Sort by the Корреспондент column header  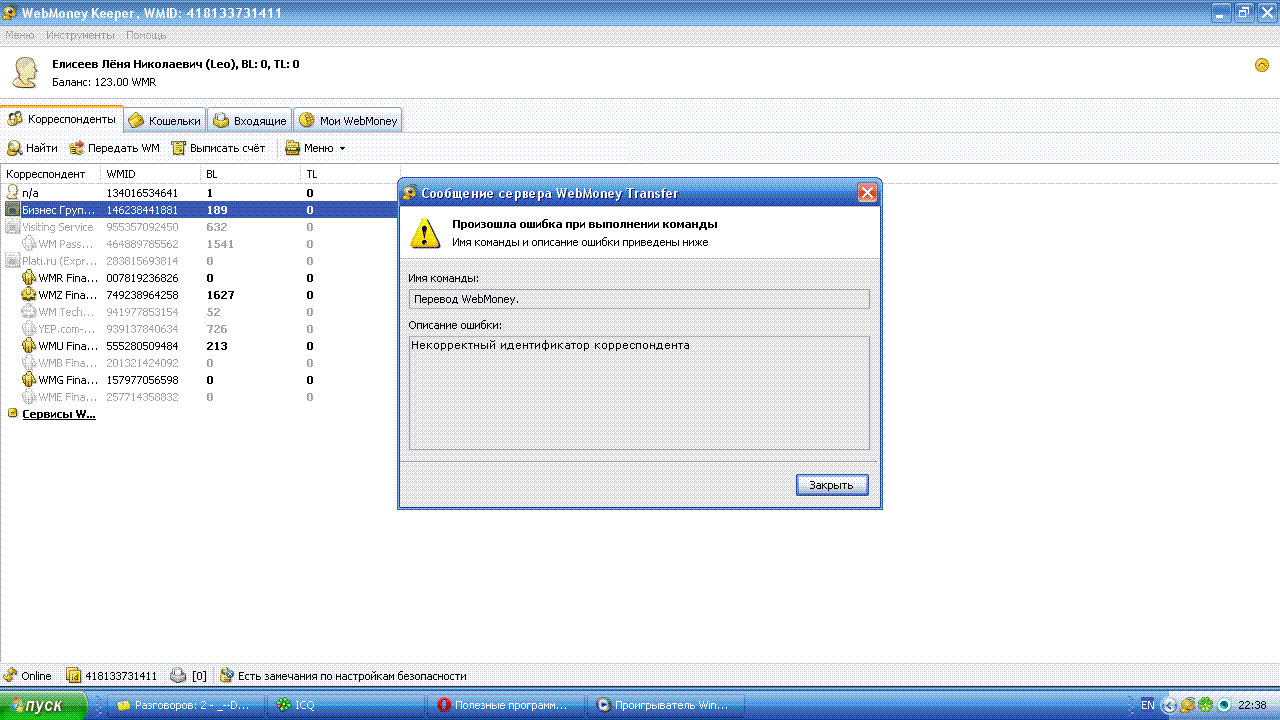50,174
